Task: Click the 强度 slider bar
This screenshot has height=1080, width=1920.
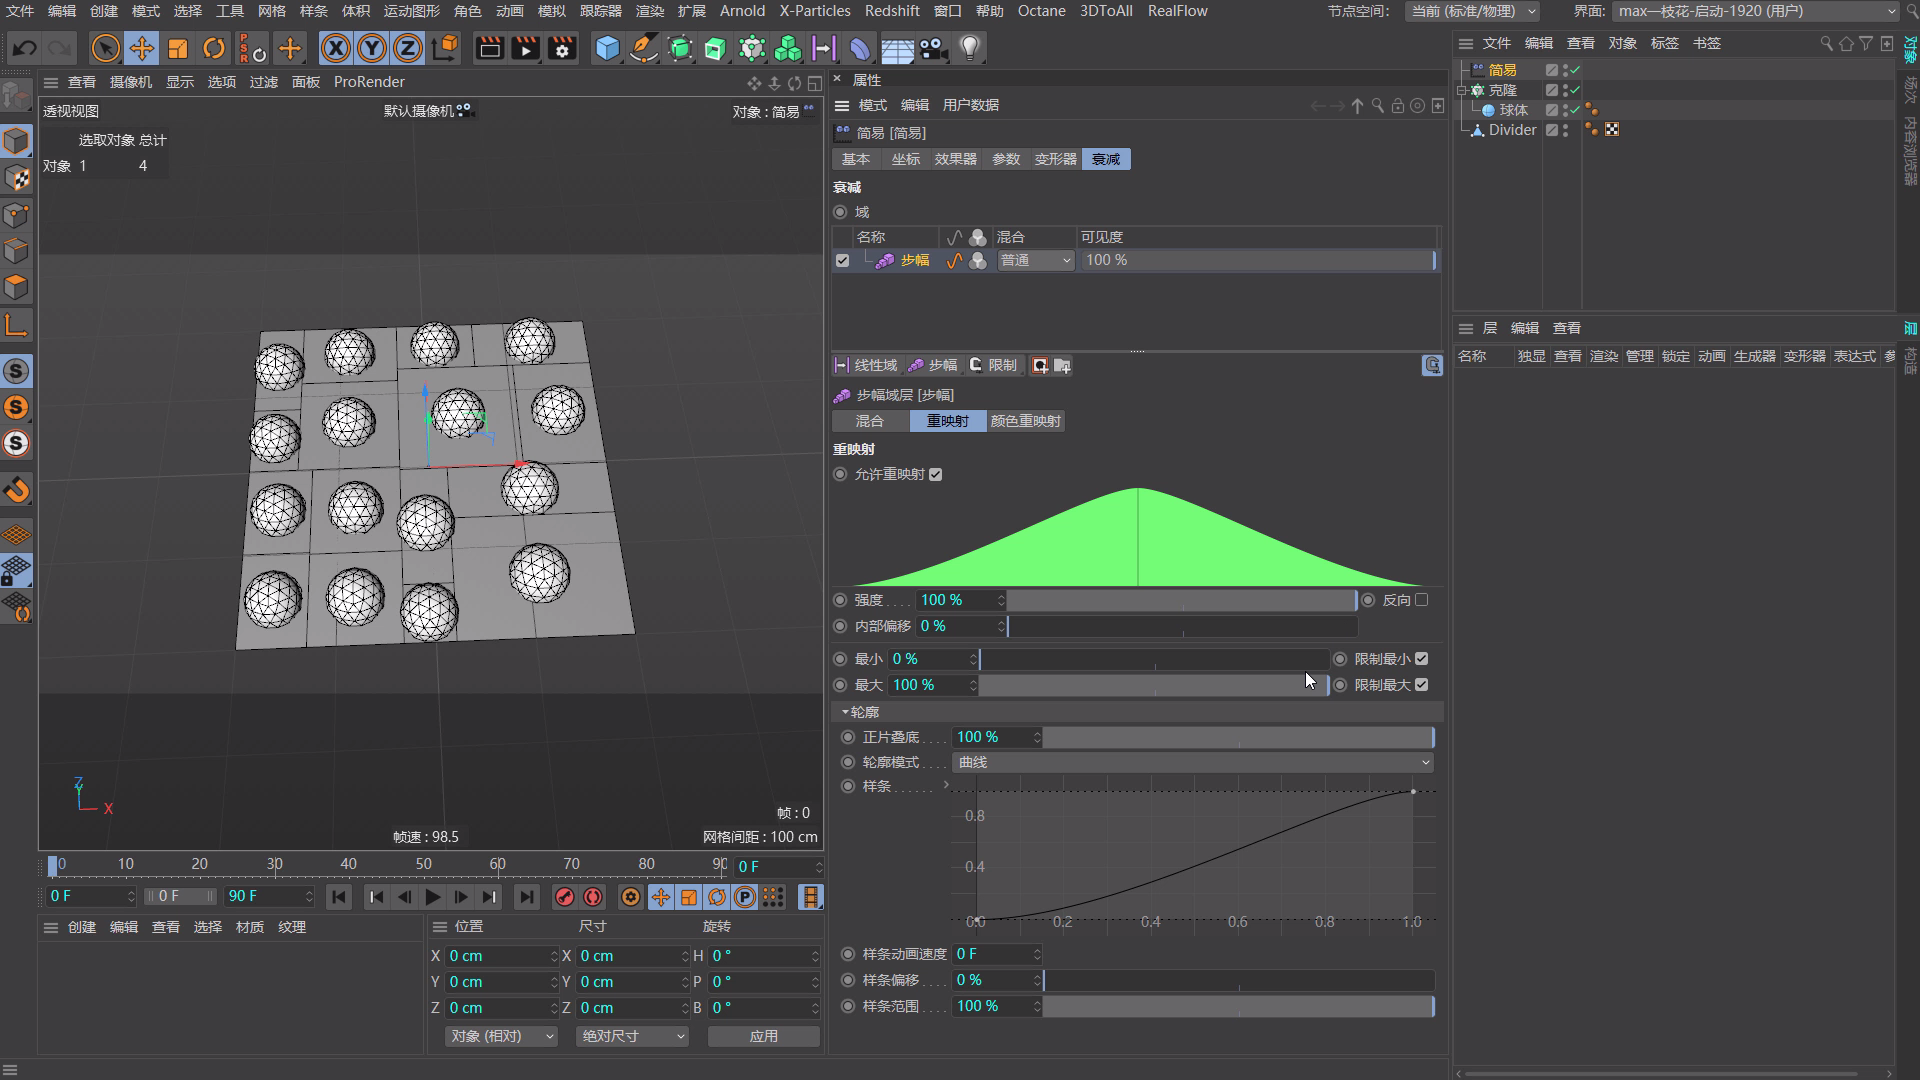Action: 1180,600
